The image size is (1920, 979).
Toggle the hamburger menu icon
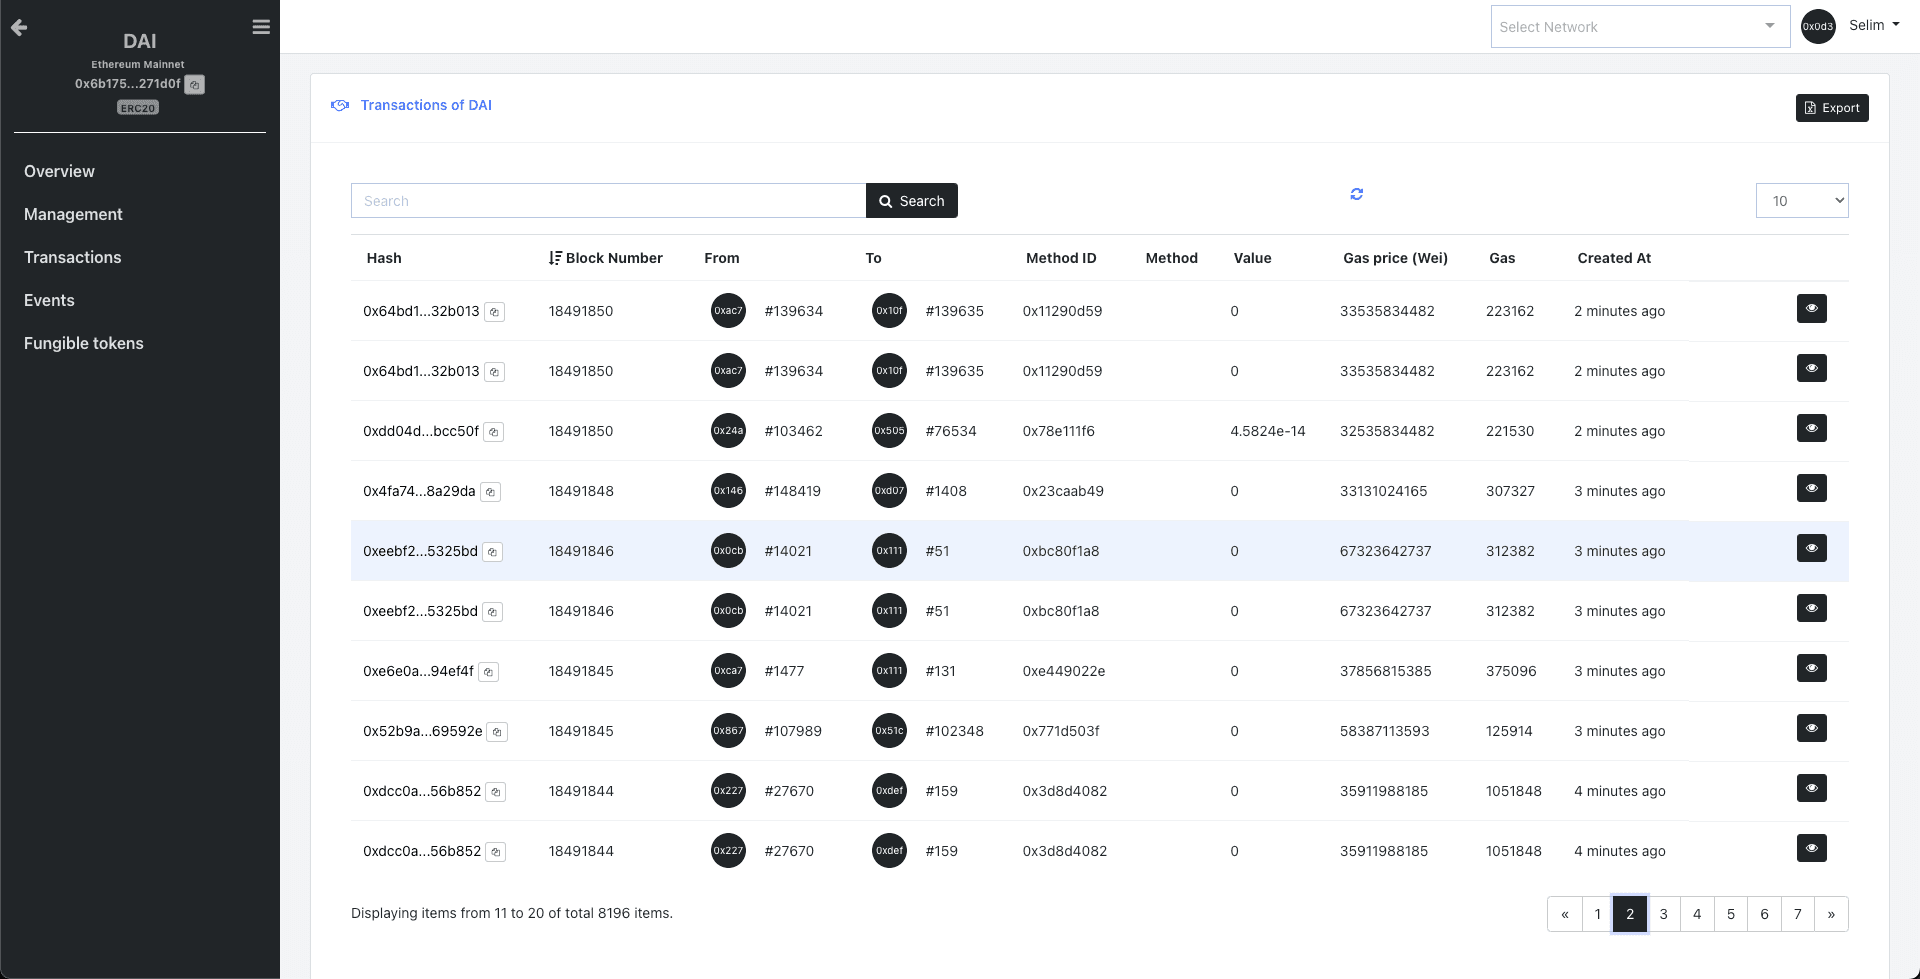point(261,27)
